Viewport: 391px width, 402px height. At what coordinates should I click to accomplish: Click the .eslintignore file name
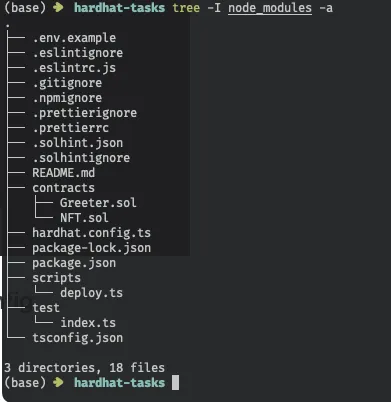coord(78,53)
